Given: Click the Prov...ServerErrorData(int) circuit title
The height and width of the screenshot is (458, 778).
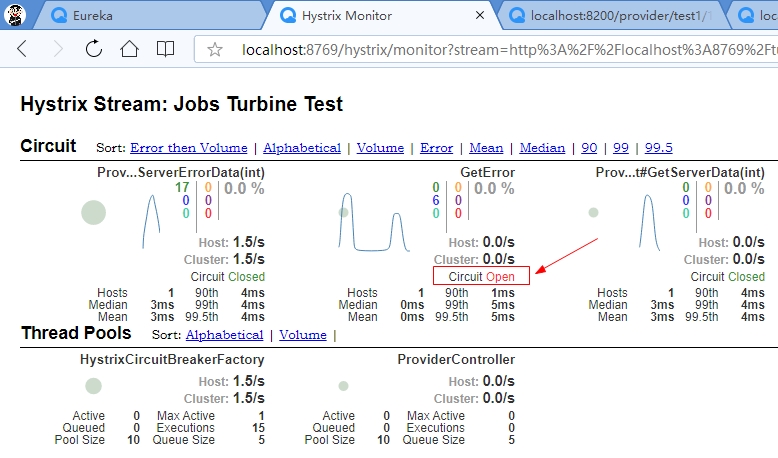Looking at the screenshot, I should (x=181, y=173).
